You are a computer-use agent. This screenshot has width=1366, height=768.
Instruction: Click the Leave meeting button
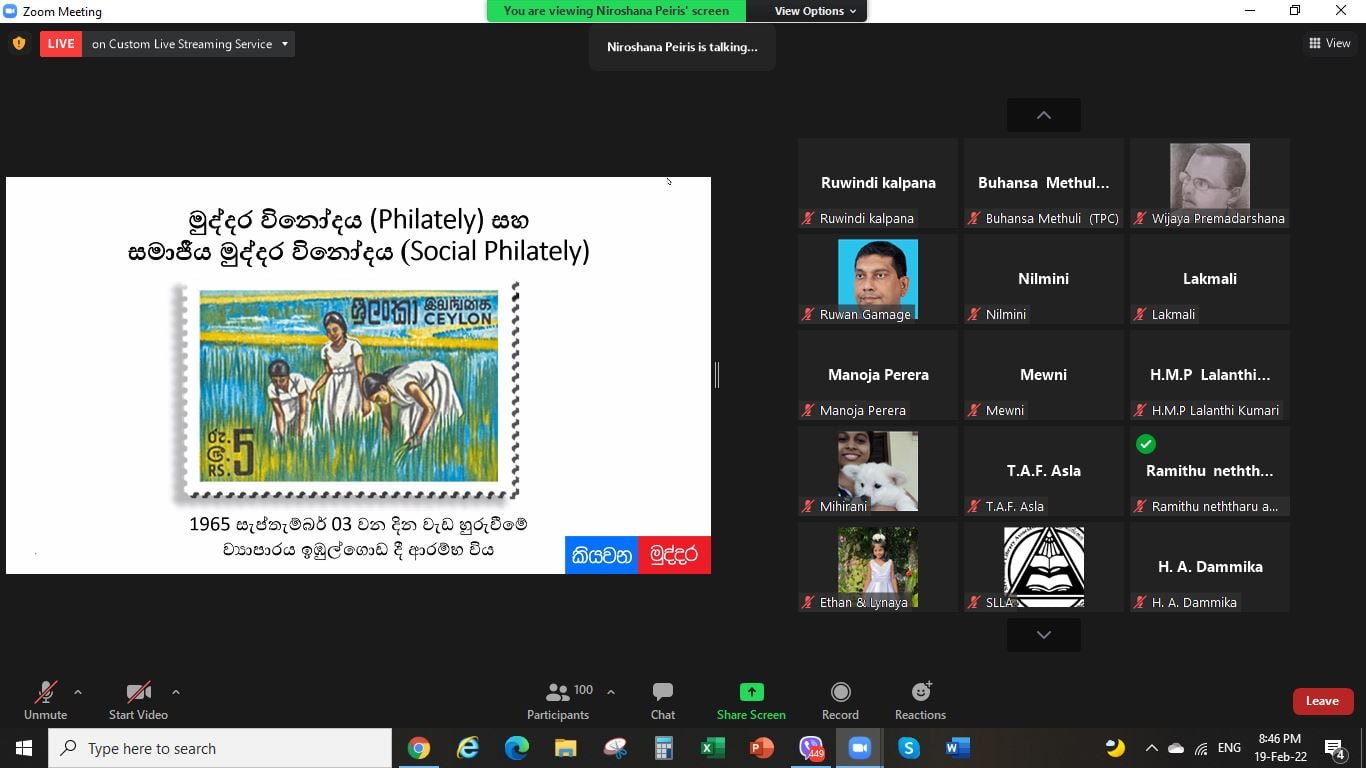pyautogui.click(x=1322, y=701)
